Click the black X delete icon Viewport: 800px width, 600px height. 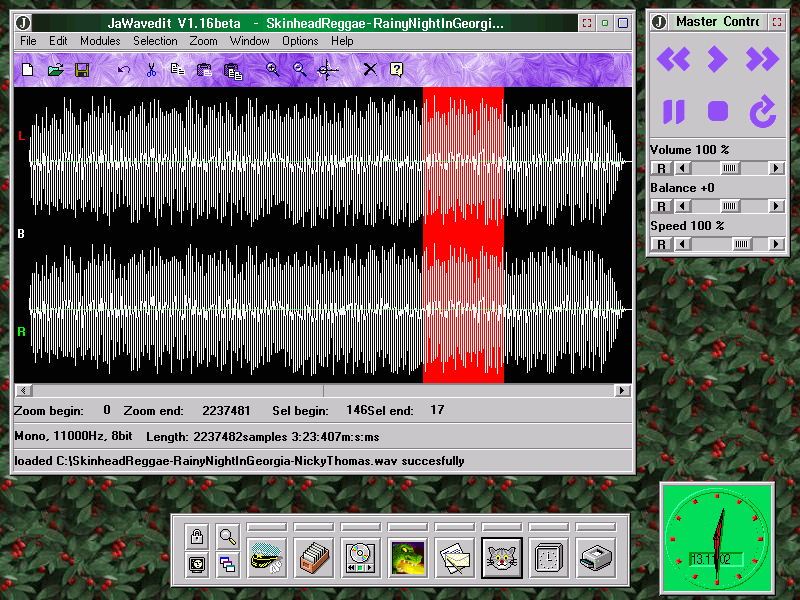[370, 70]
